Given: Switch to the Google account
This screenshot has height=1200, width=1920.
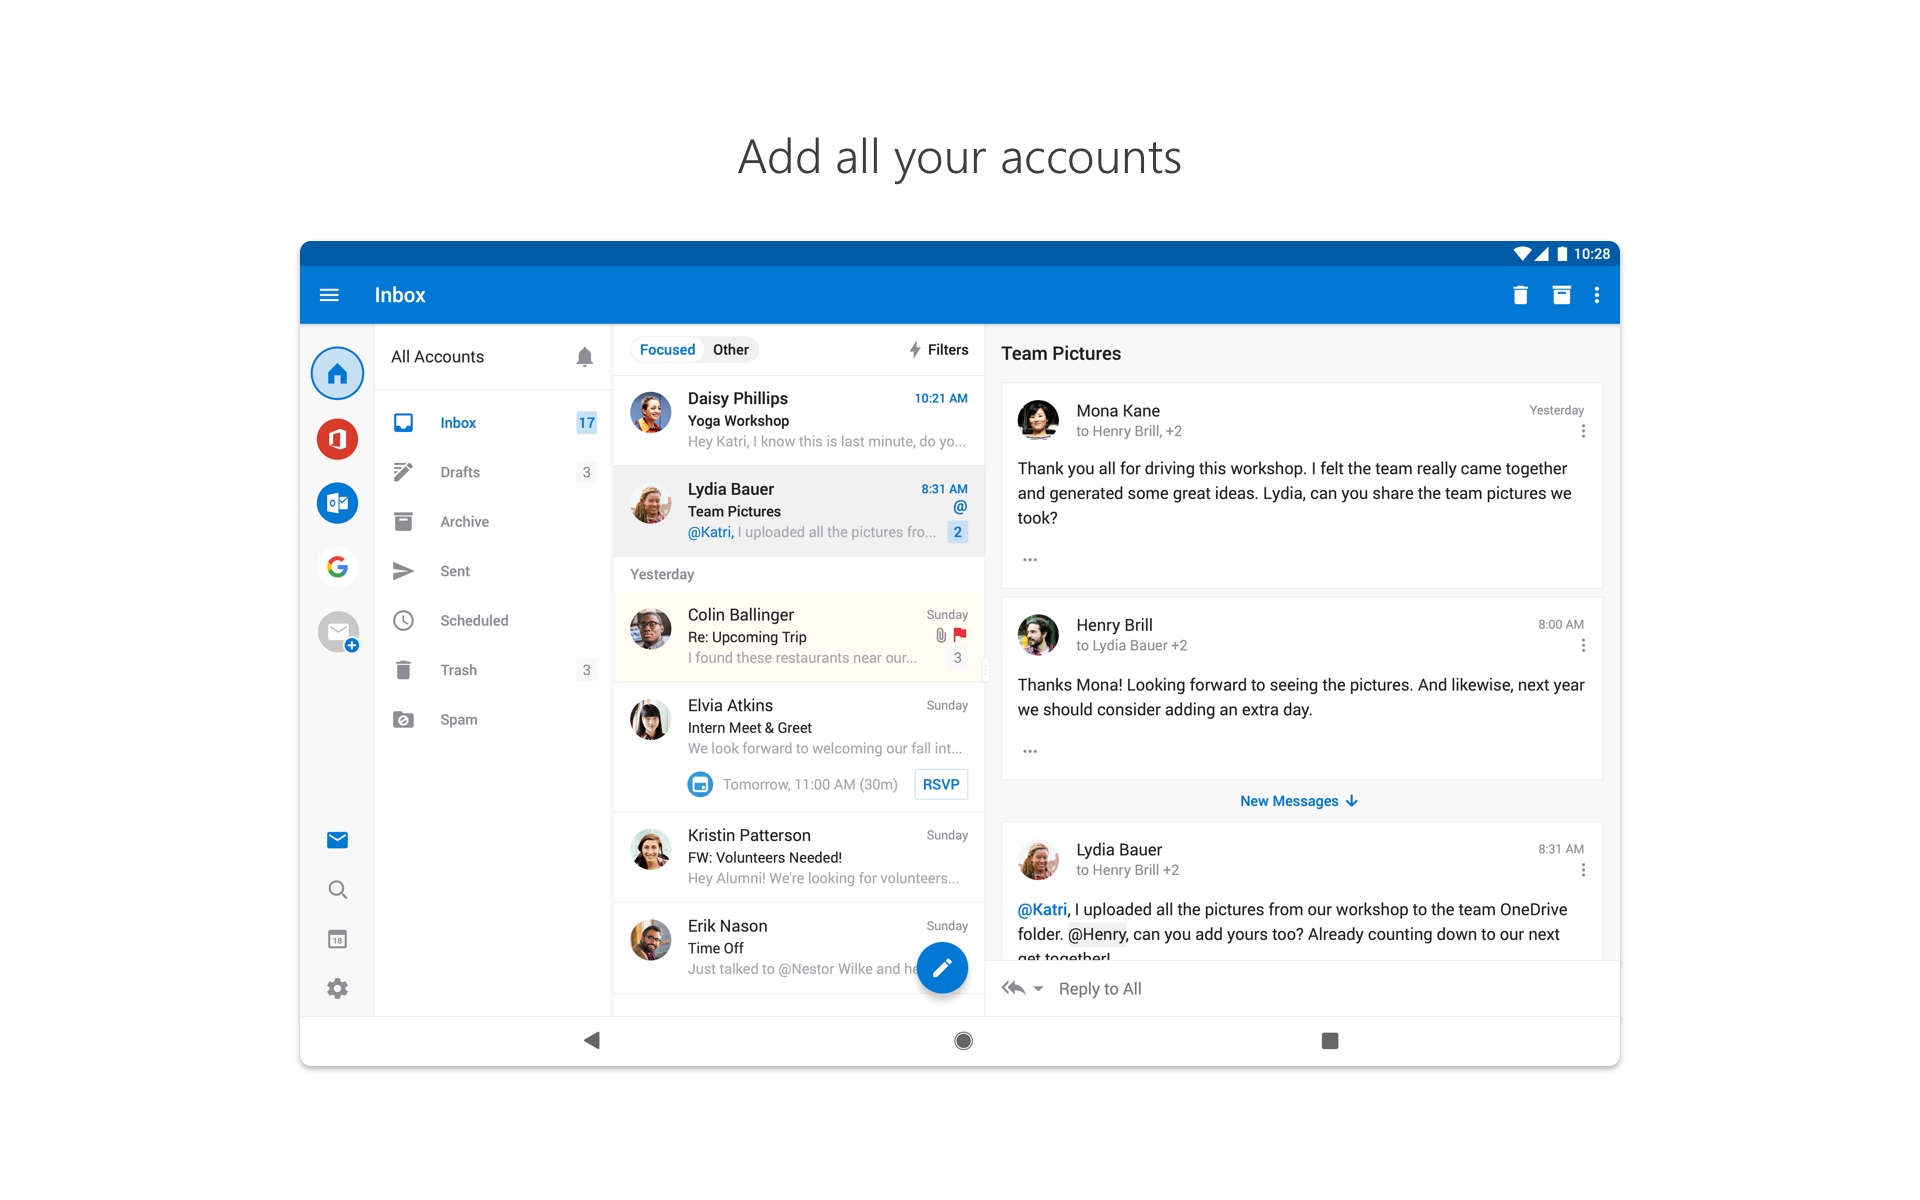Looking at the screenshot, I should pyautogui.click(x=337, y=566).
